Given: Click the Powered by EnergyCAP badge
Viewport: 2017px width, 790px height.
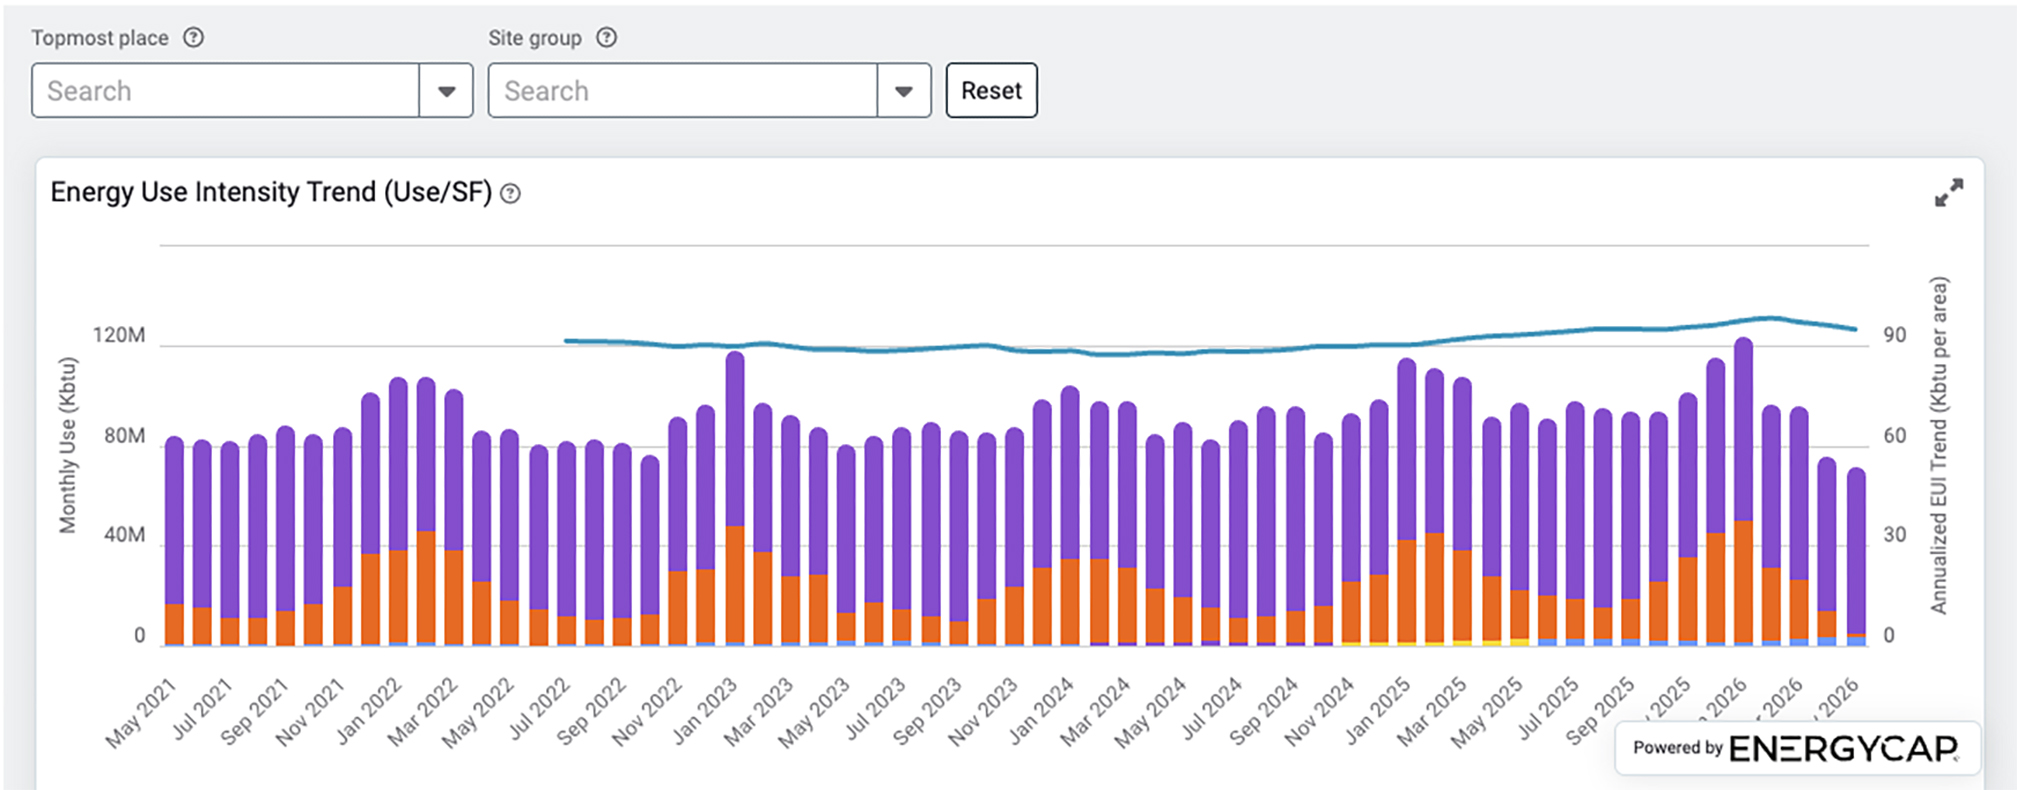Looking at the screenshot, I should point(1797,748).
